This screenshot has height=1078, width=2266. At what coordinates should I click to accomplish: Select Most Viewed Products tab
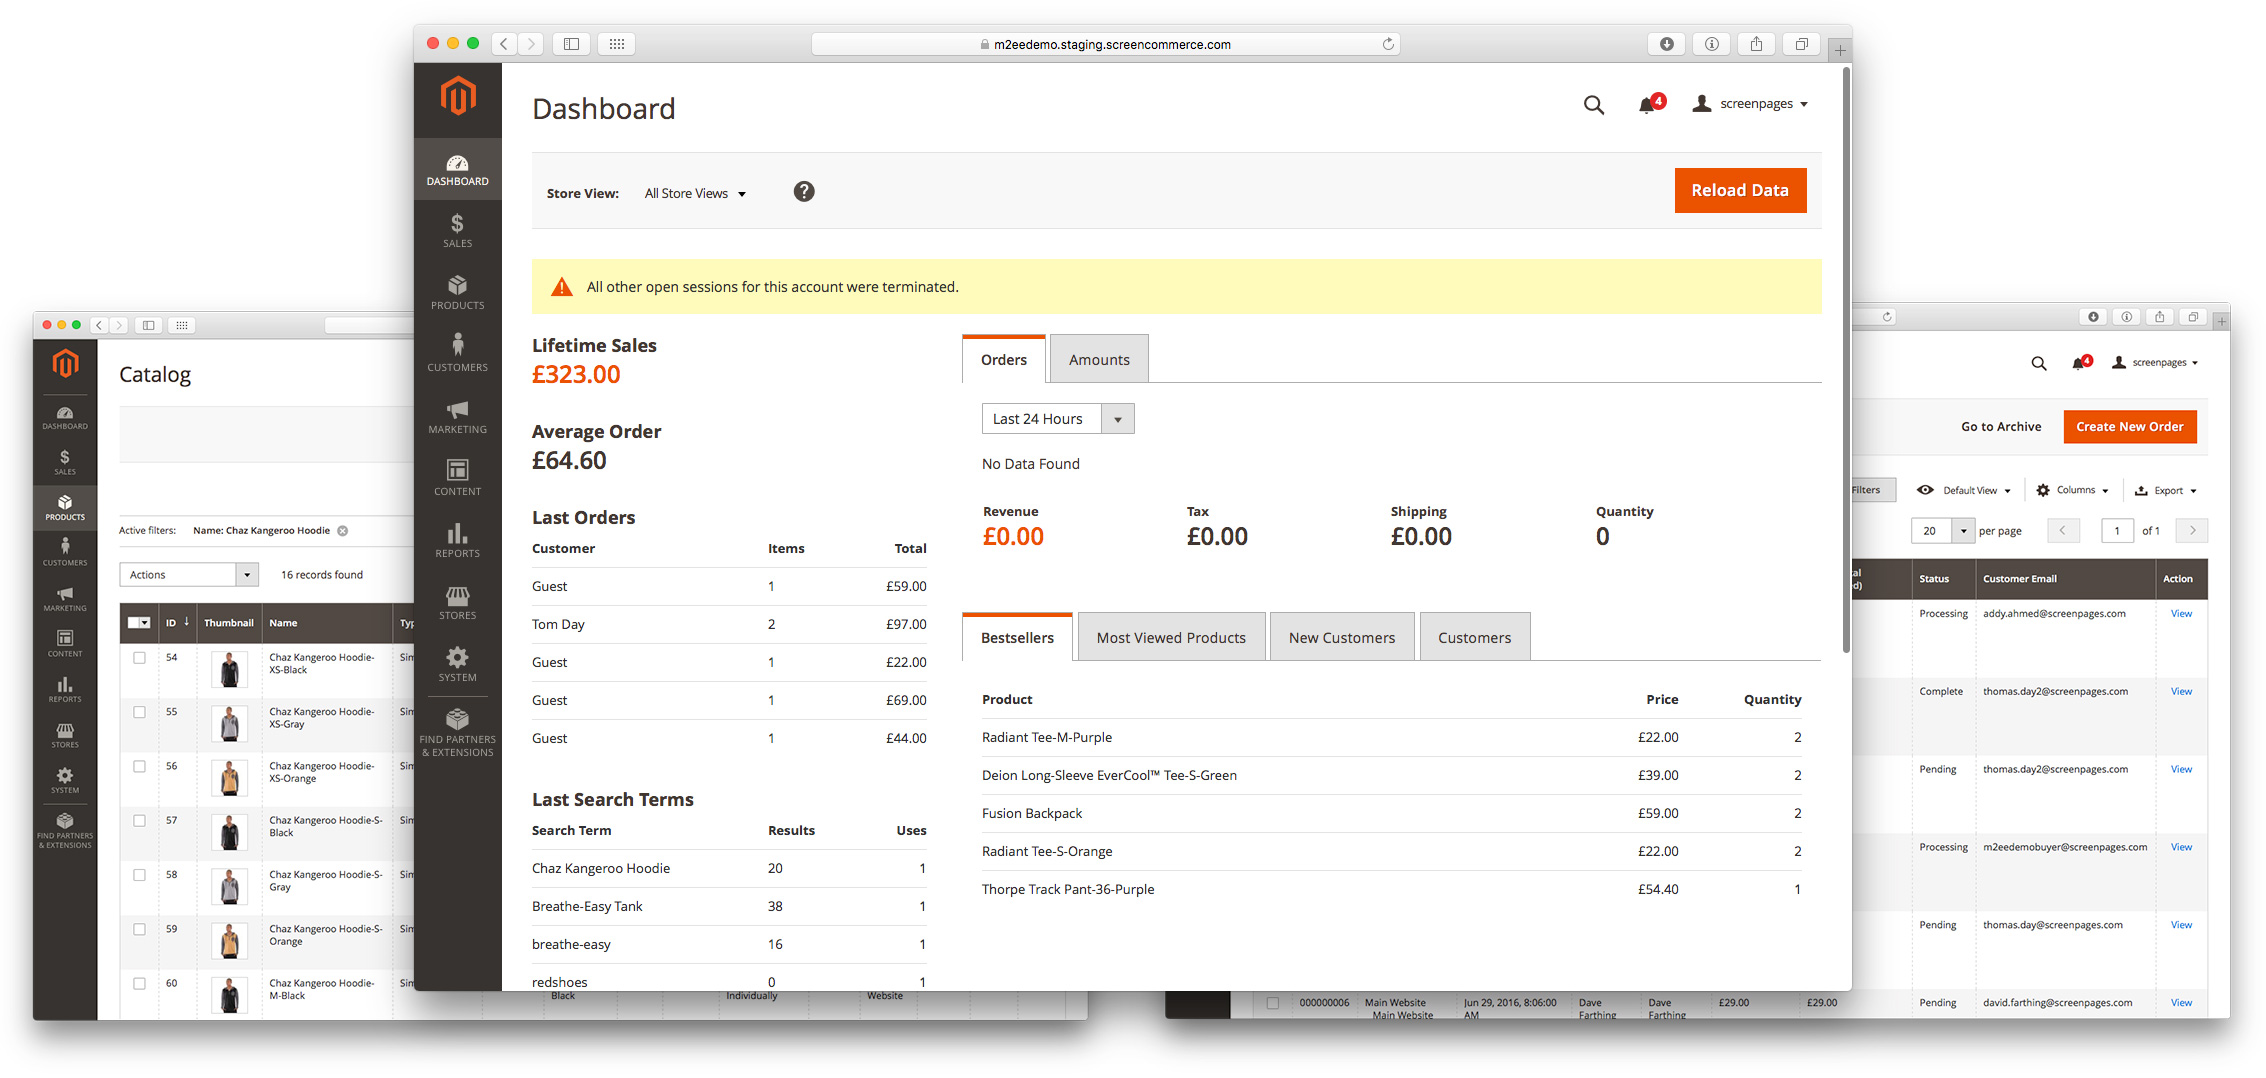(1171, 637)
